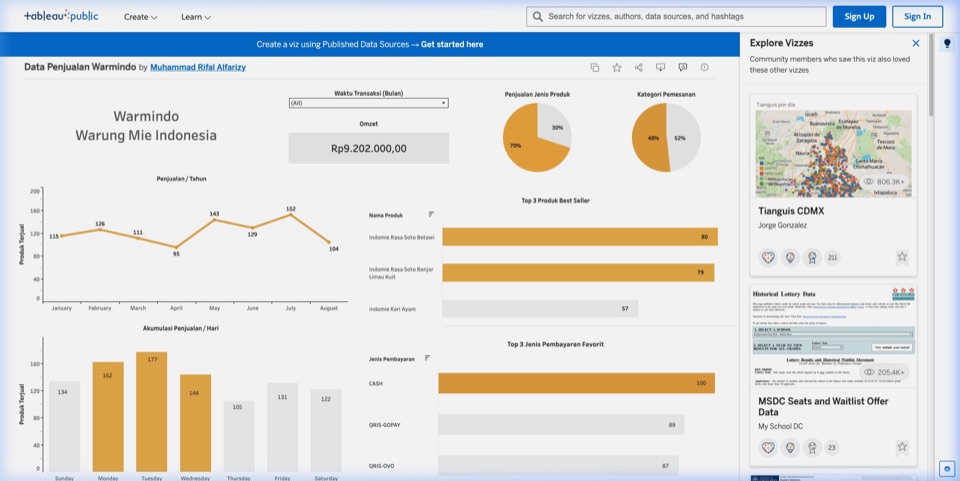This screenshot has width=960, height=481.
Task: Focus the search vizzes input field
Action: click(676, 17)
